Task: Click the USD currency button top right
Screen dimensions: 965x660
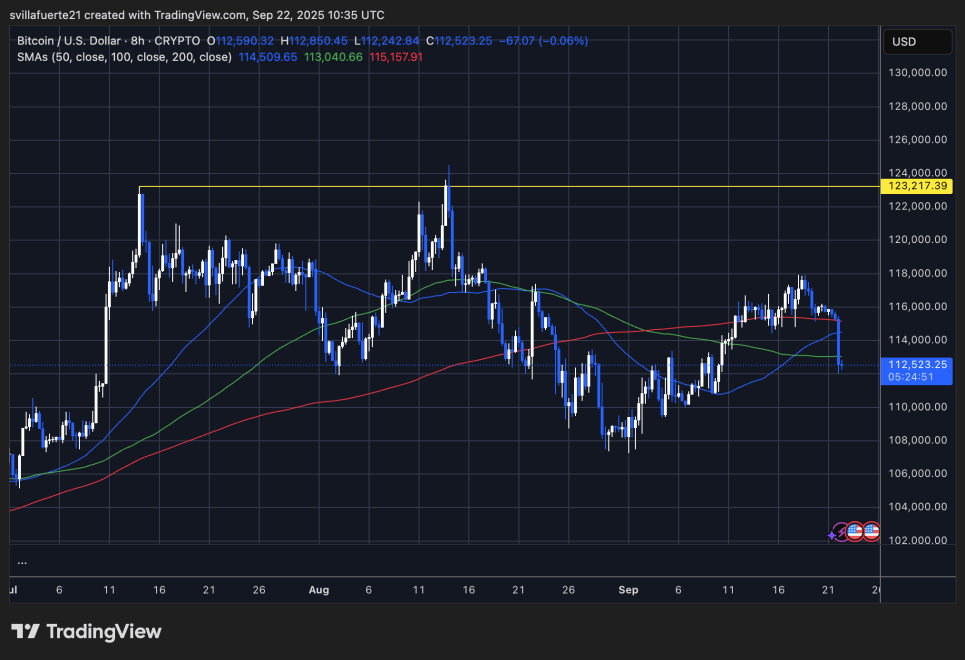Action: click(x=918, y=41)
